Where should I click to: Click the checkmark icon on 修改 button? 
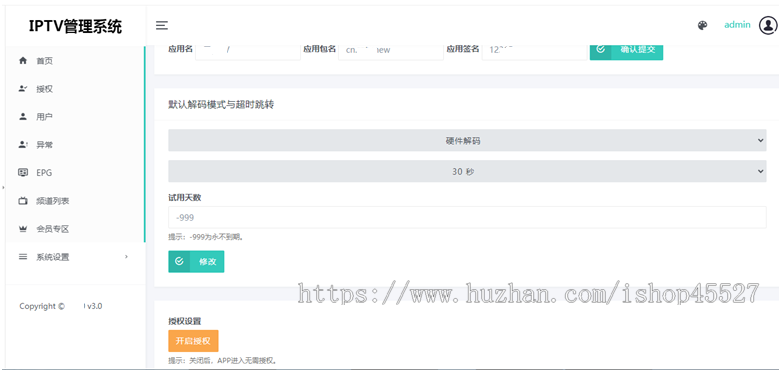[179, 261]
